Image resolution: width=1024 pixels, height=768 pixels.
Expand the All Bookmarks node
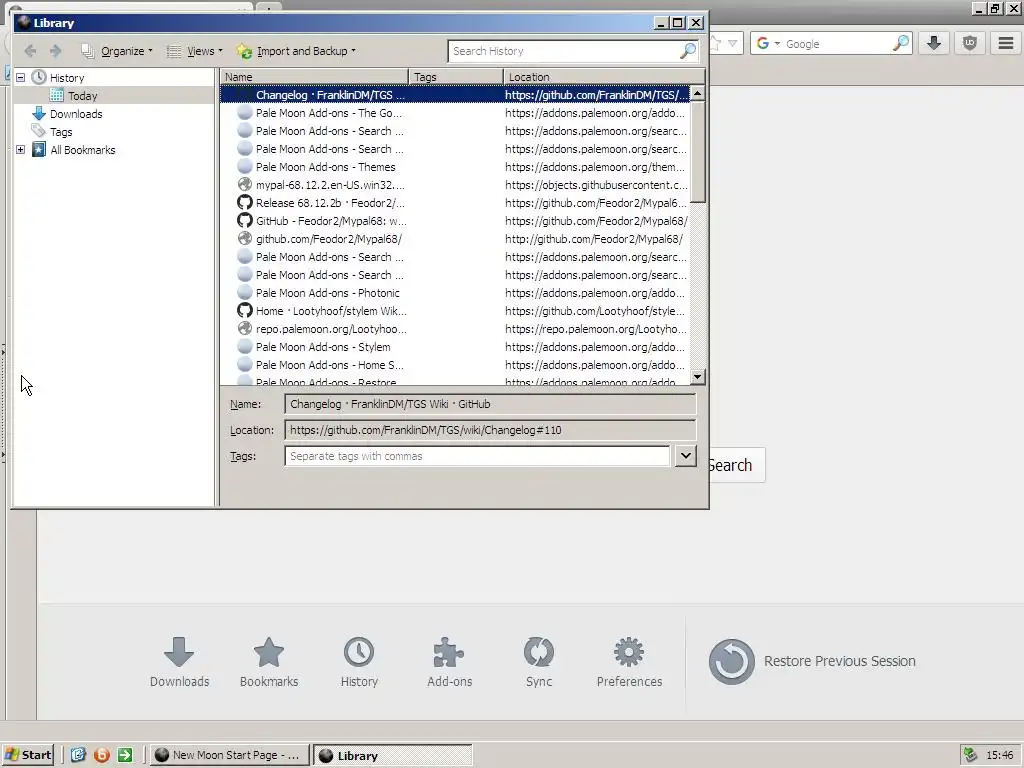click(x=20, y=150)
